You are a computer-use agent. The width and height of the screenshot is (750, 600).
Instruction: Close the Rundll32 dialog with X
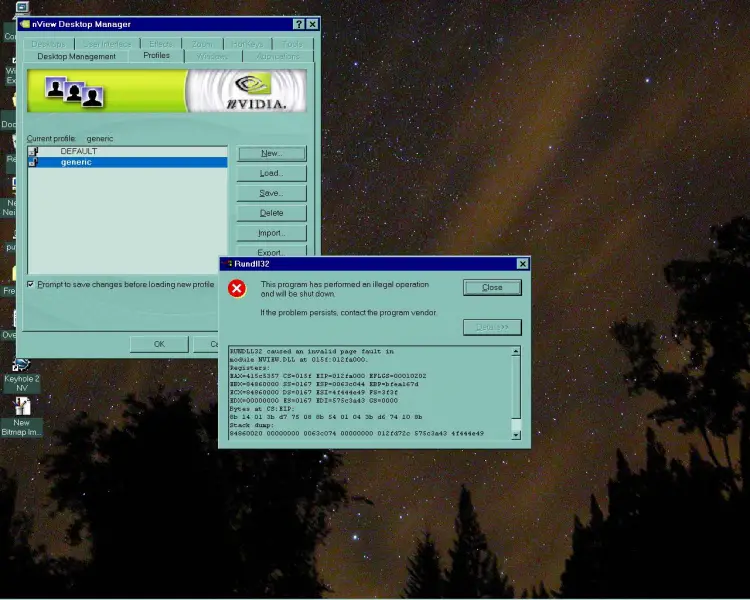(523, 264)
